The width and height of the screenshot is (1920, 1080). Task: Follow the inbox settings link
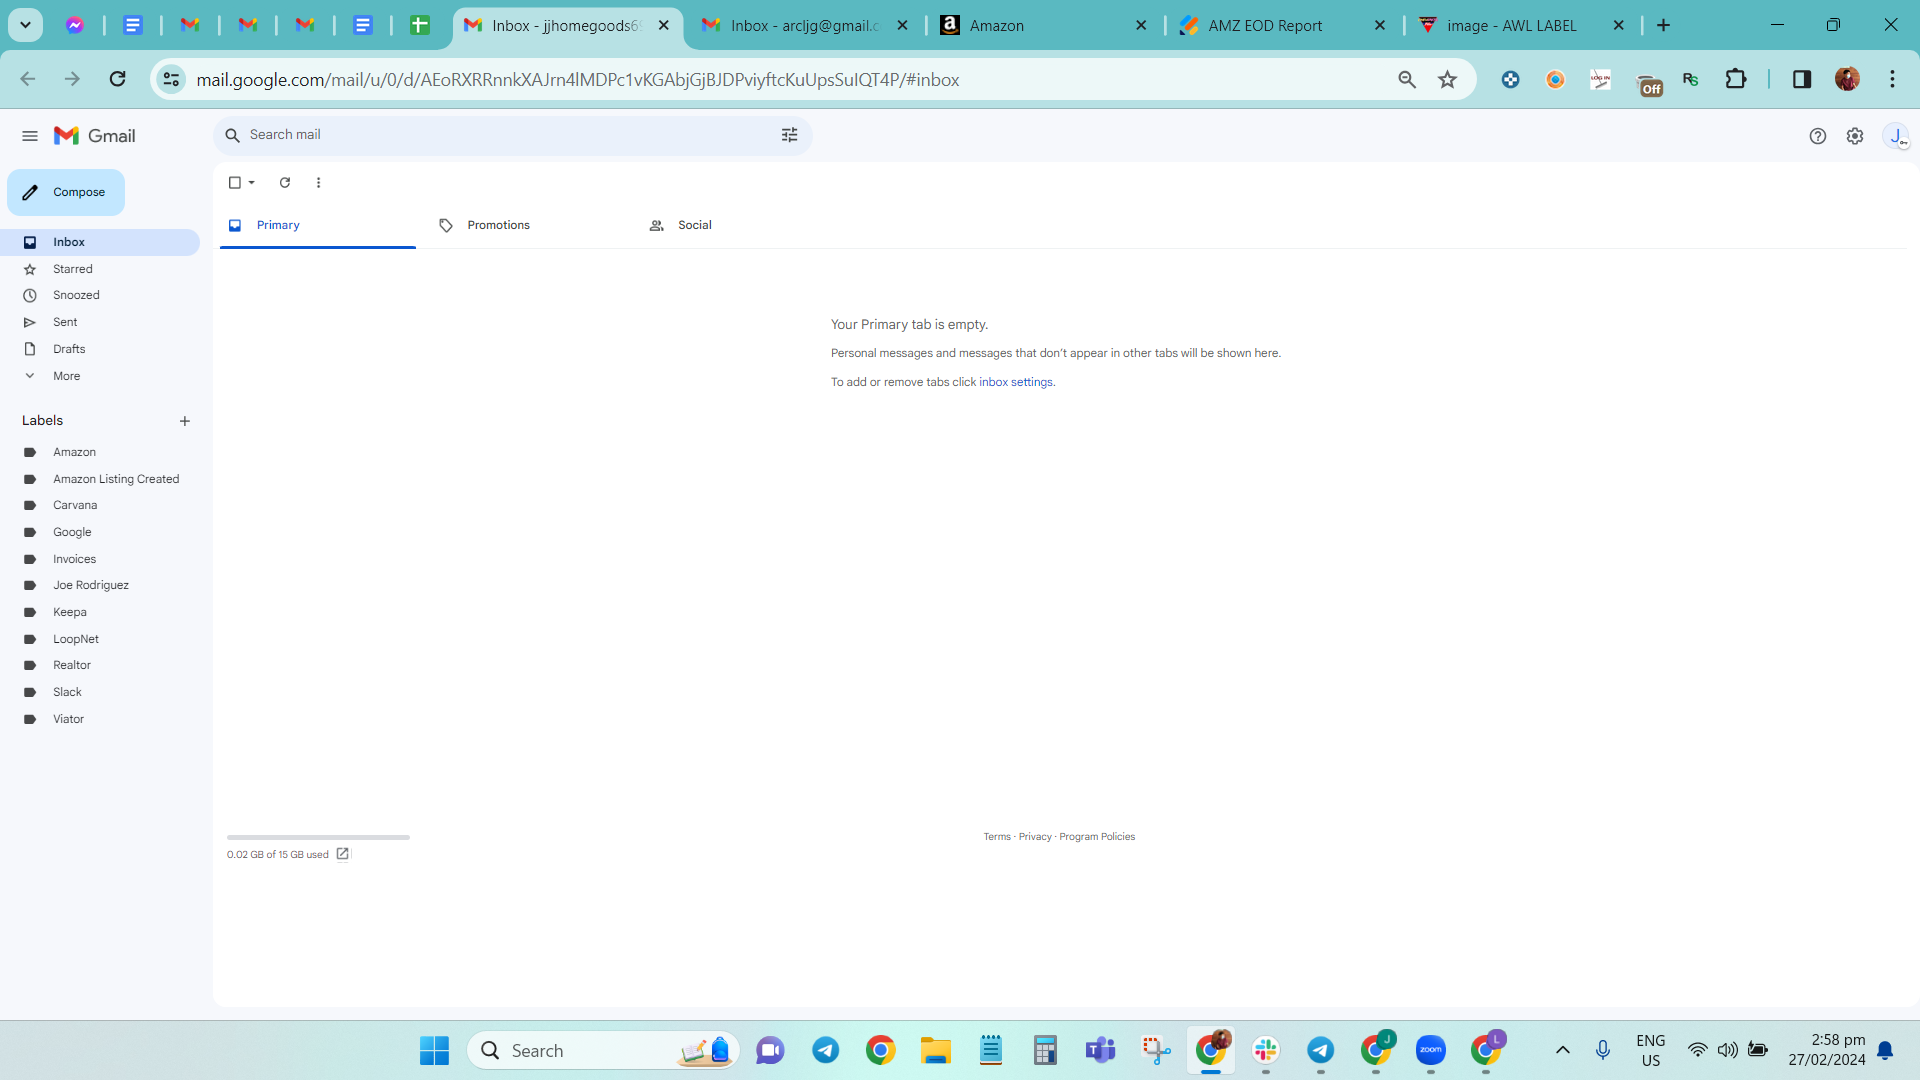point(1015,382)
